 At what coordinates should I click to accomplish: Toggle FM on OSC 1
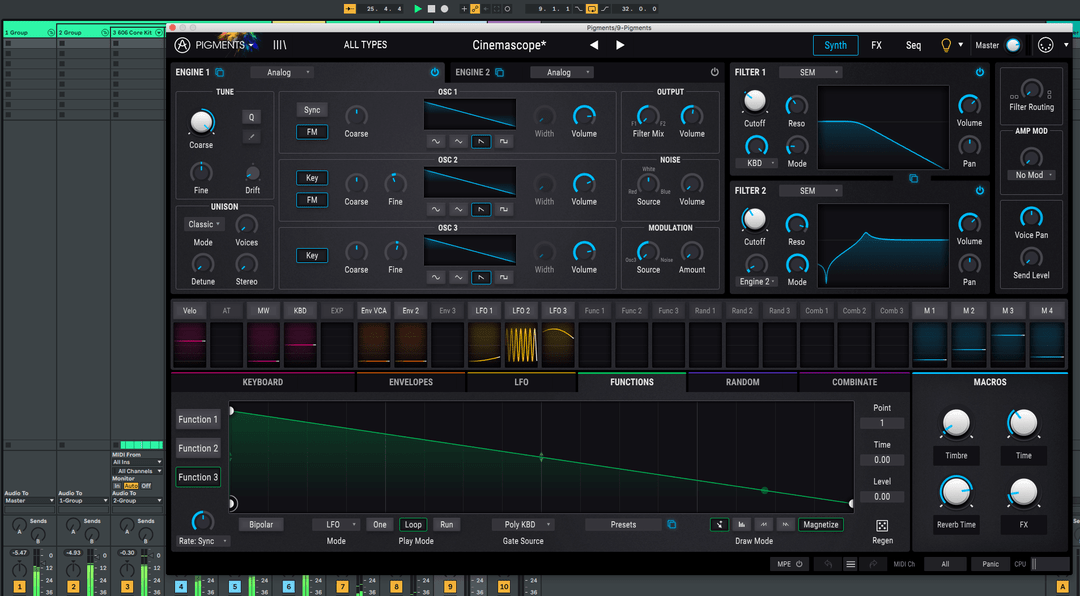coord(312,132)
